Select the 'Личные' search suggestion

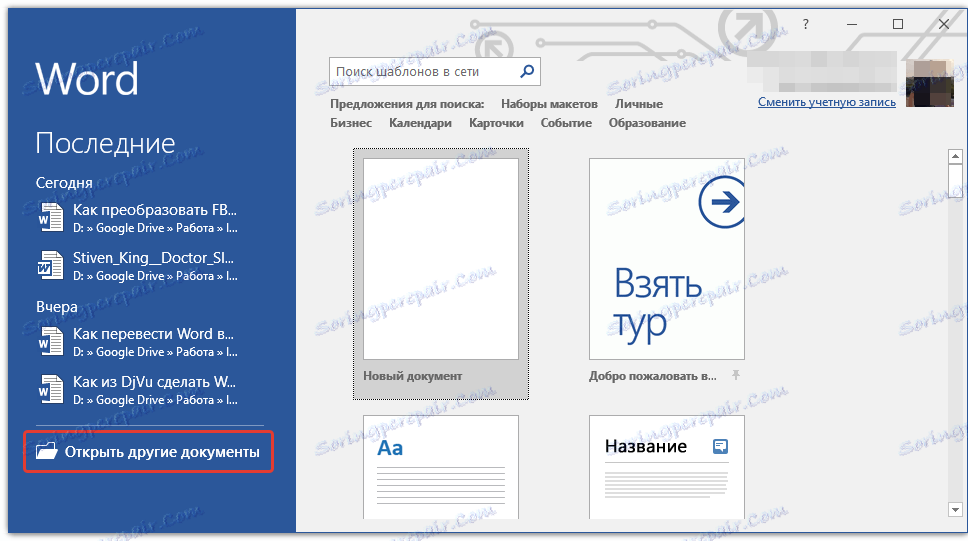pyautogui.click(x=639, y=104)
